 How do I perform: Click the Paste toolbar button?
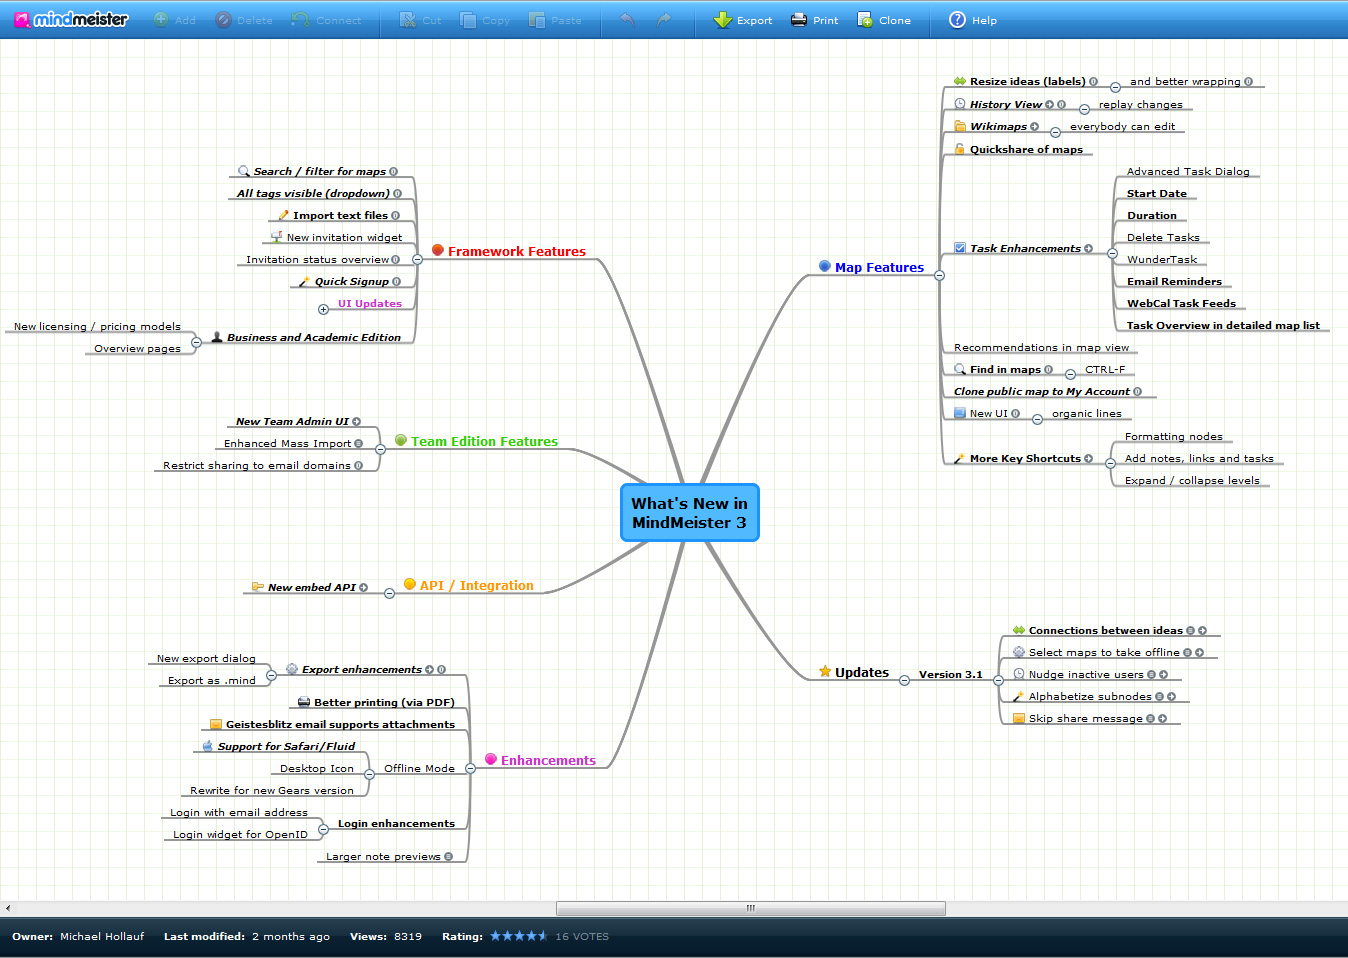[x=555, y=20]
